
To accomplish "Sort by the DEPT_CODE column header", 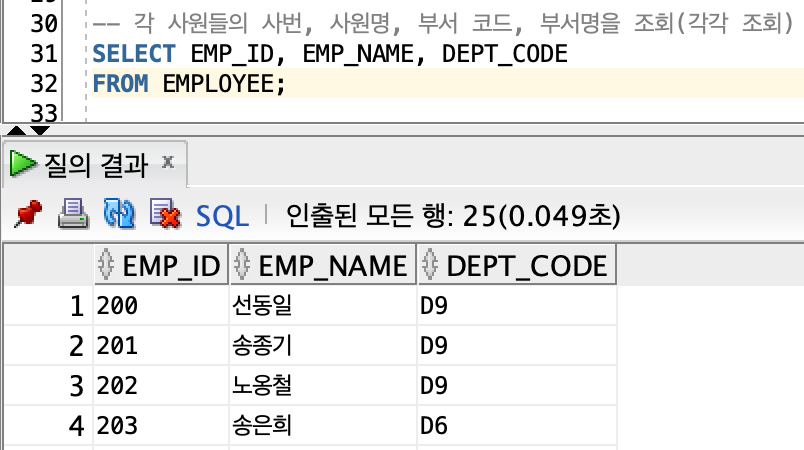I will point(517,265).
